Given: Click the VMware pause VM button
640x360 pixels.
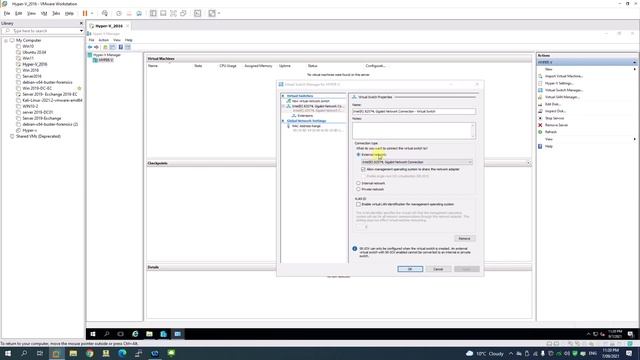Looking at the screenshot, I should 85,13.
